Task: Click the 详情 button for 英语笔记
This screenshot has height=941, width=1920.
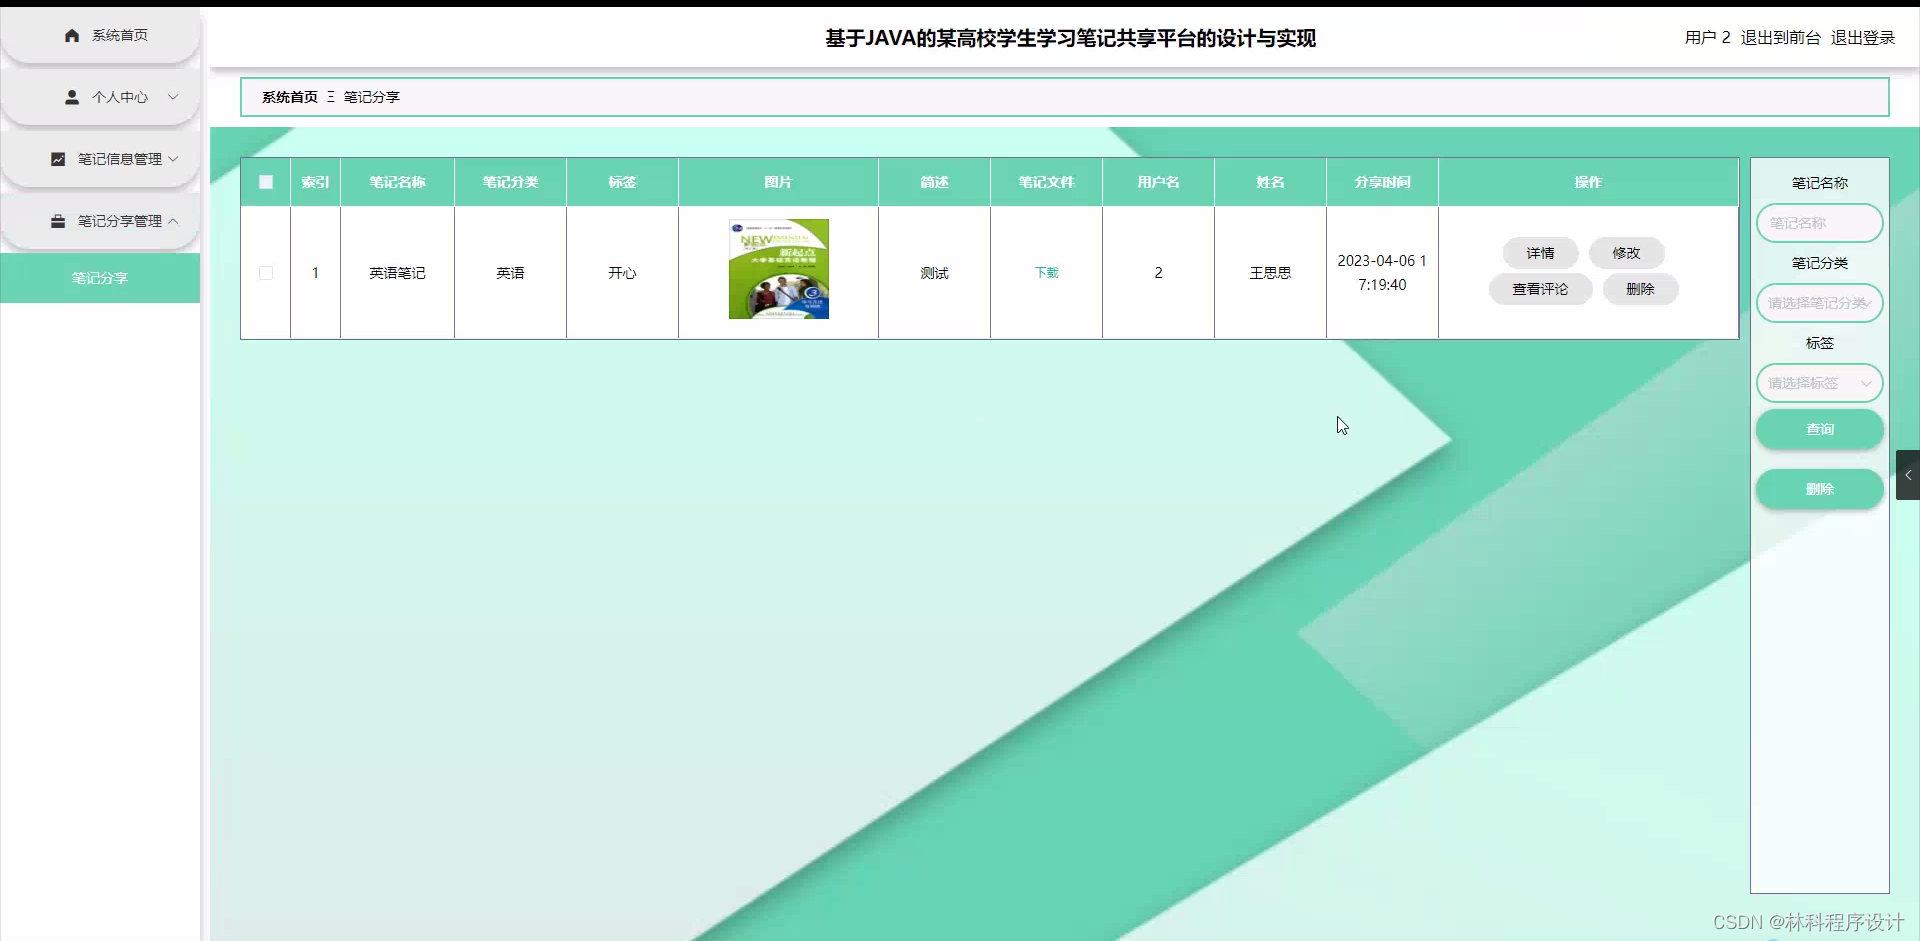Action: [1539, 253]
